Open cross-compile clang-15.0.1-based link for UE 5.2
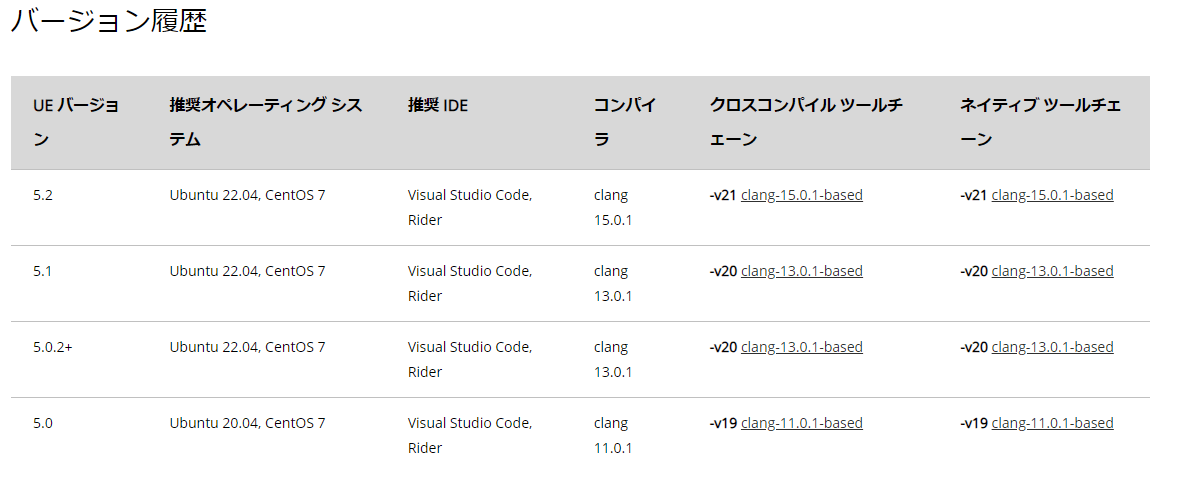The width and height of the screenshot is (1186, 493). point(802,195)
